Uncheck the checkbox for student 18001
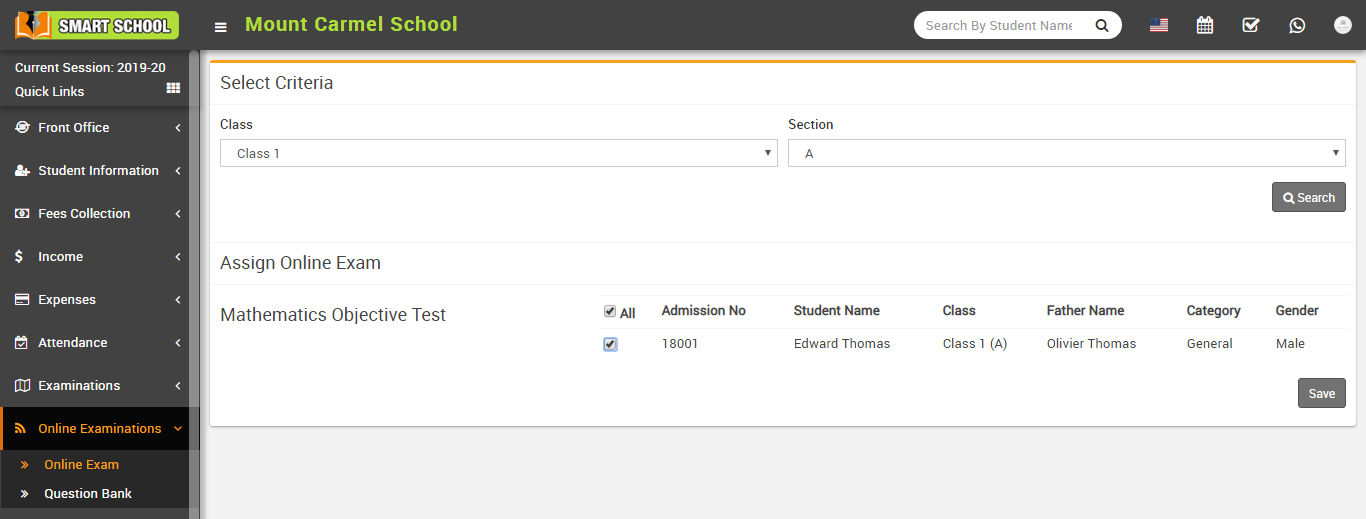The height and width of the screenshot is (519, 1366). point(610,344)
